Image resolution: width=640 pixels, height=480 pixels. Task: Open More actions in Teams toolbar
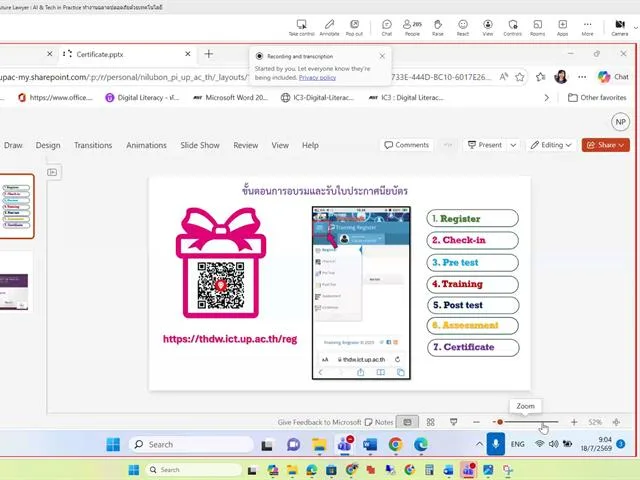pyautogui.click(x=587, y=28)
